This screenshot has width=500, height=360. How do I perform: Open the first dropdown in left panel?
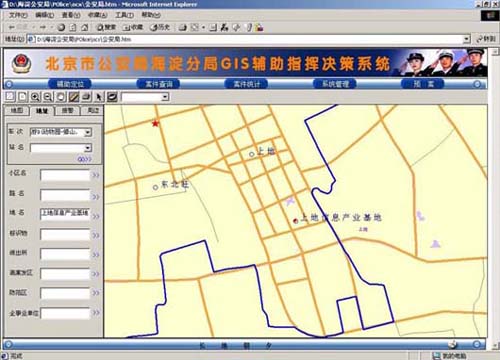click(x=88, y=132)
